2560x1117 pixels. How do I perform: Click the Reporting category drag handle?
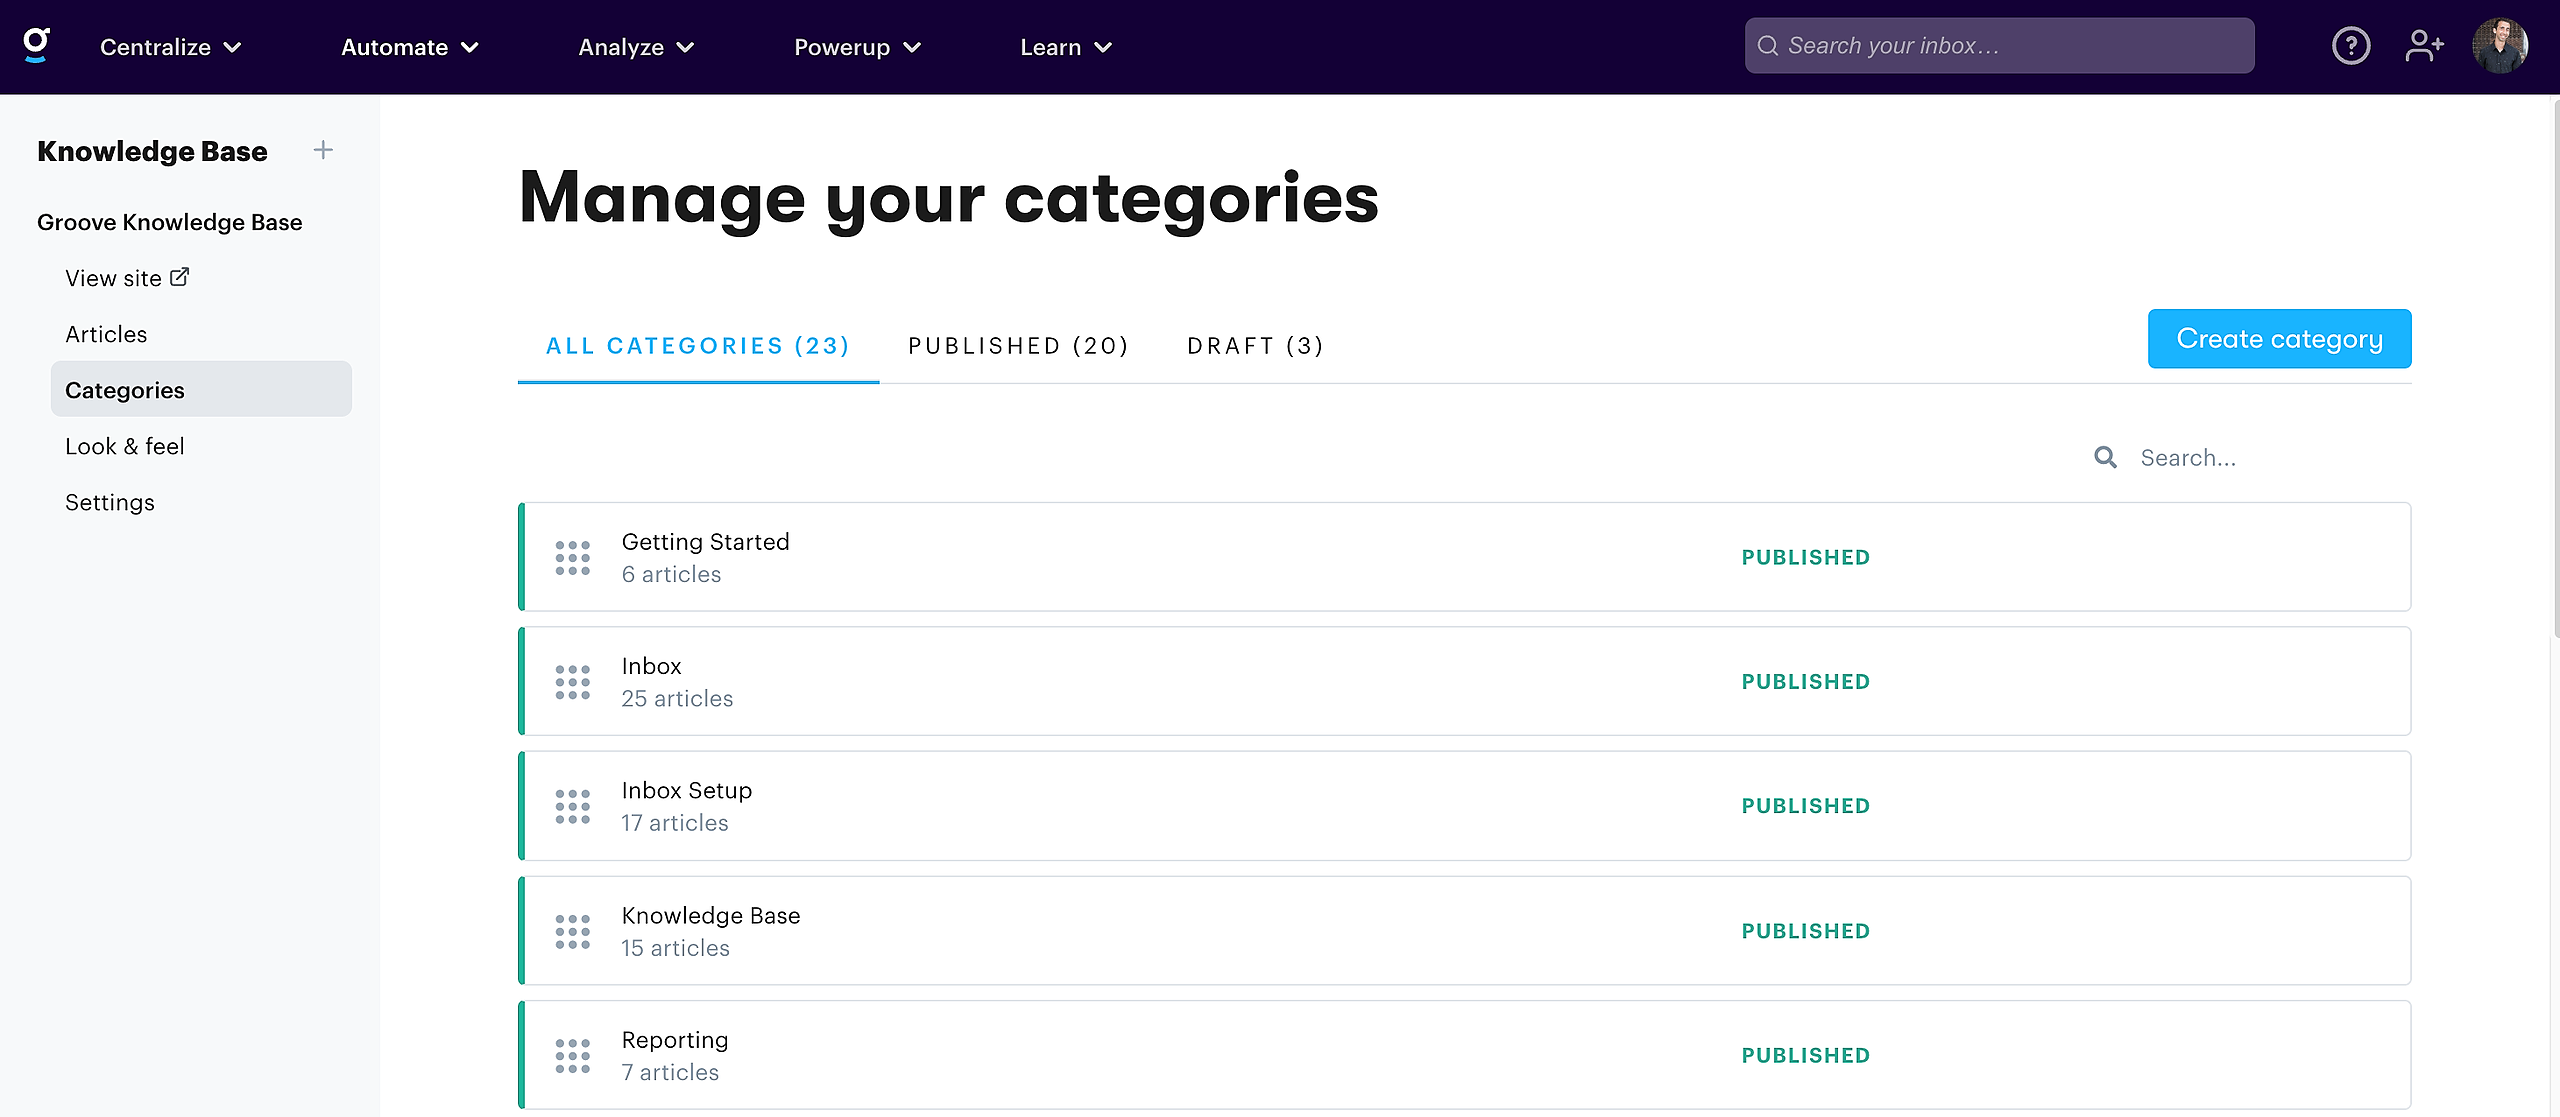tap(572, 1056)
